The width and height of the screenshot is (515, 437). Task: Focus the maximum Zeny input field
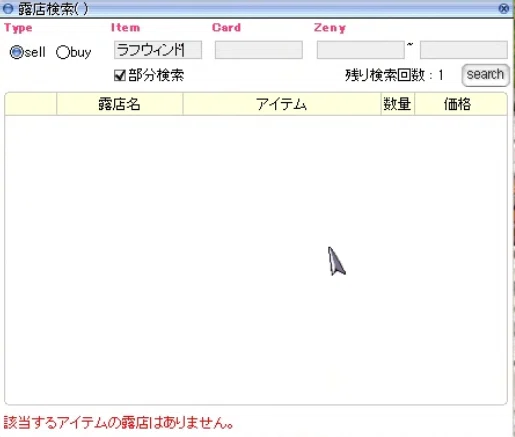pyautogui.click(x=464, y=50)
